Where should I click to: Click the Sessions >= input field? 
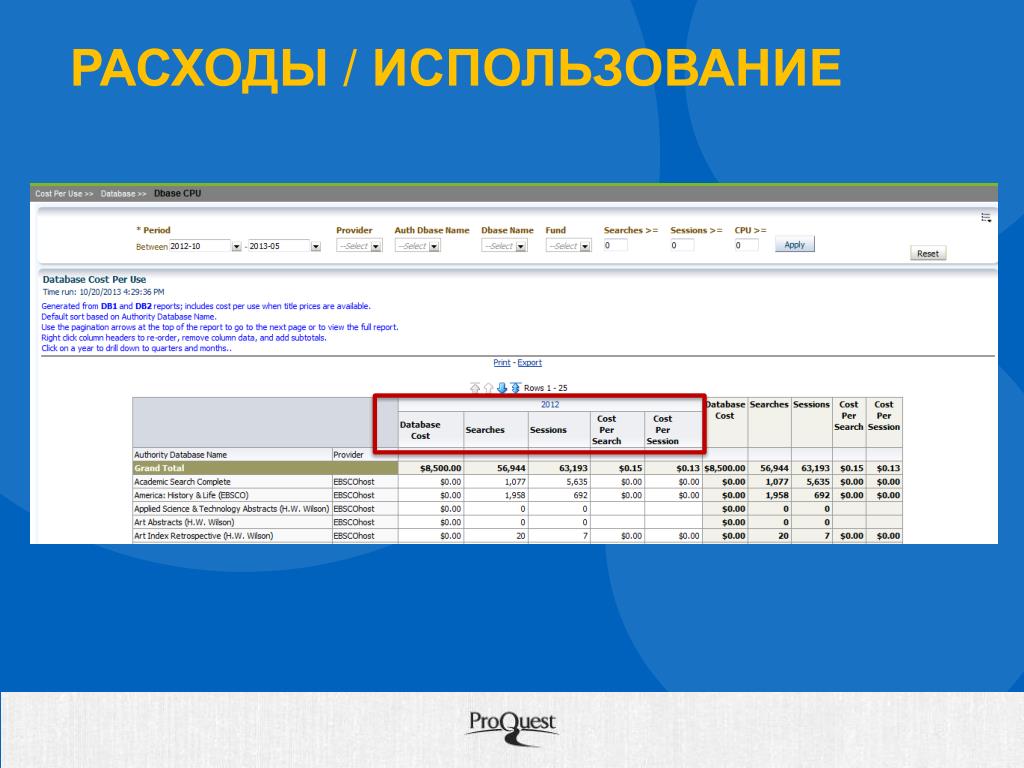pyautogui.click(x=682, y=246)
